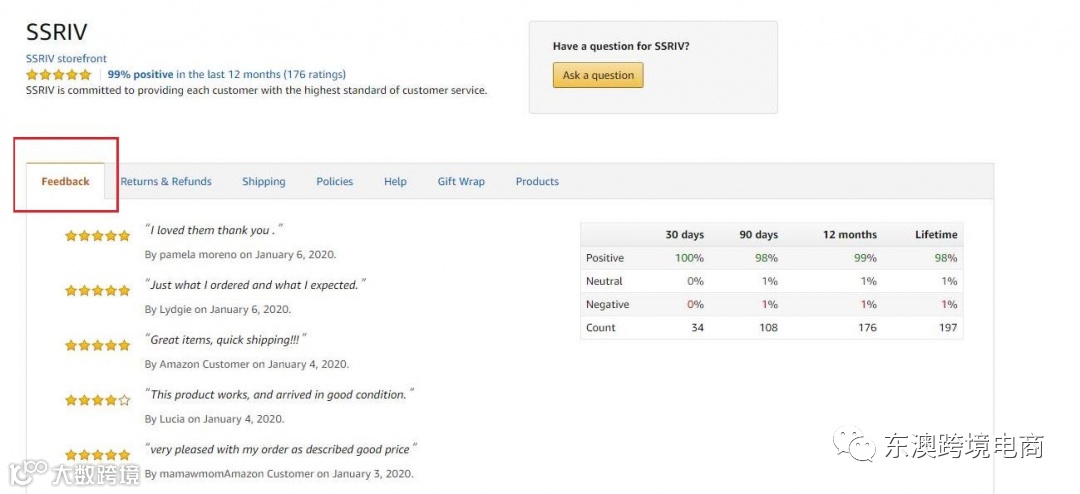
Task: Click the Lifetime column header
Action: (x=936, y=235)
